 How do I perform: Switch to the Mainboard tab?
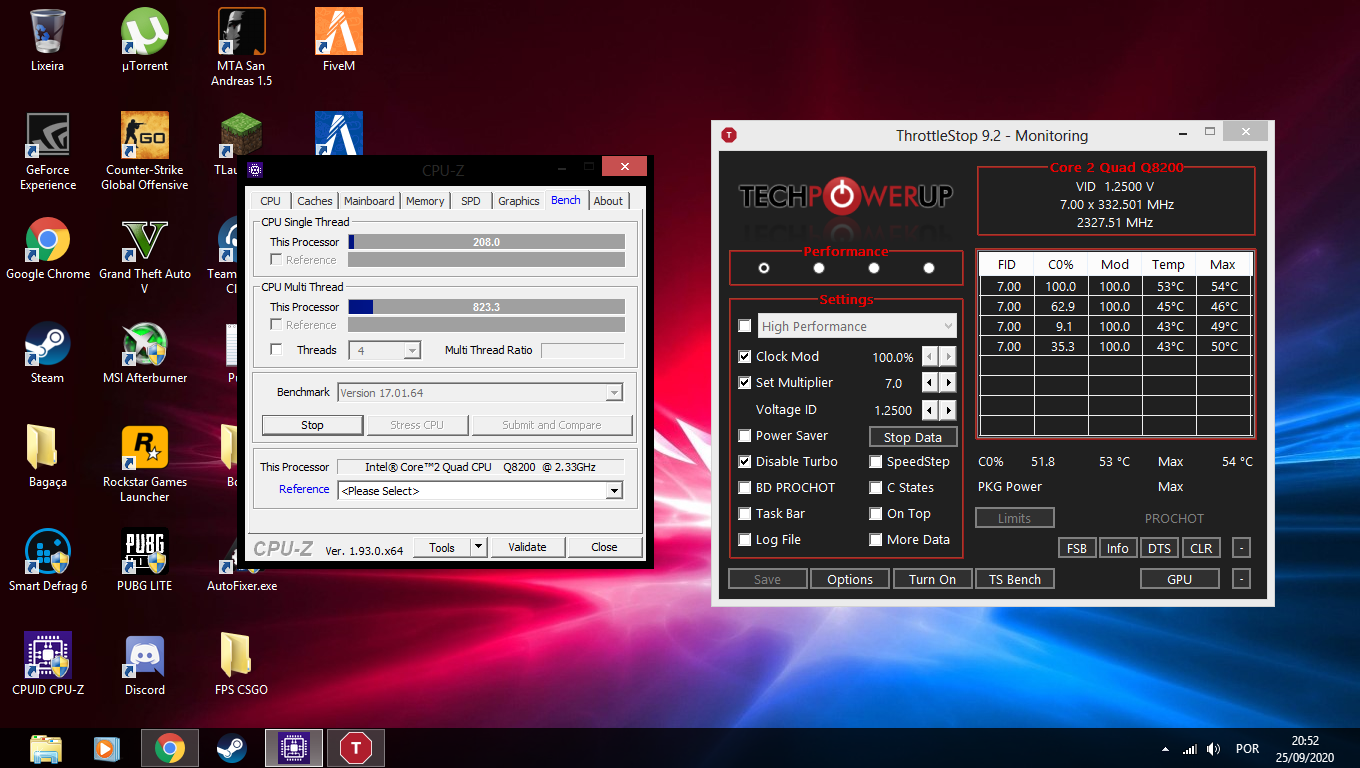(369, 201)
